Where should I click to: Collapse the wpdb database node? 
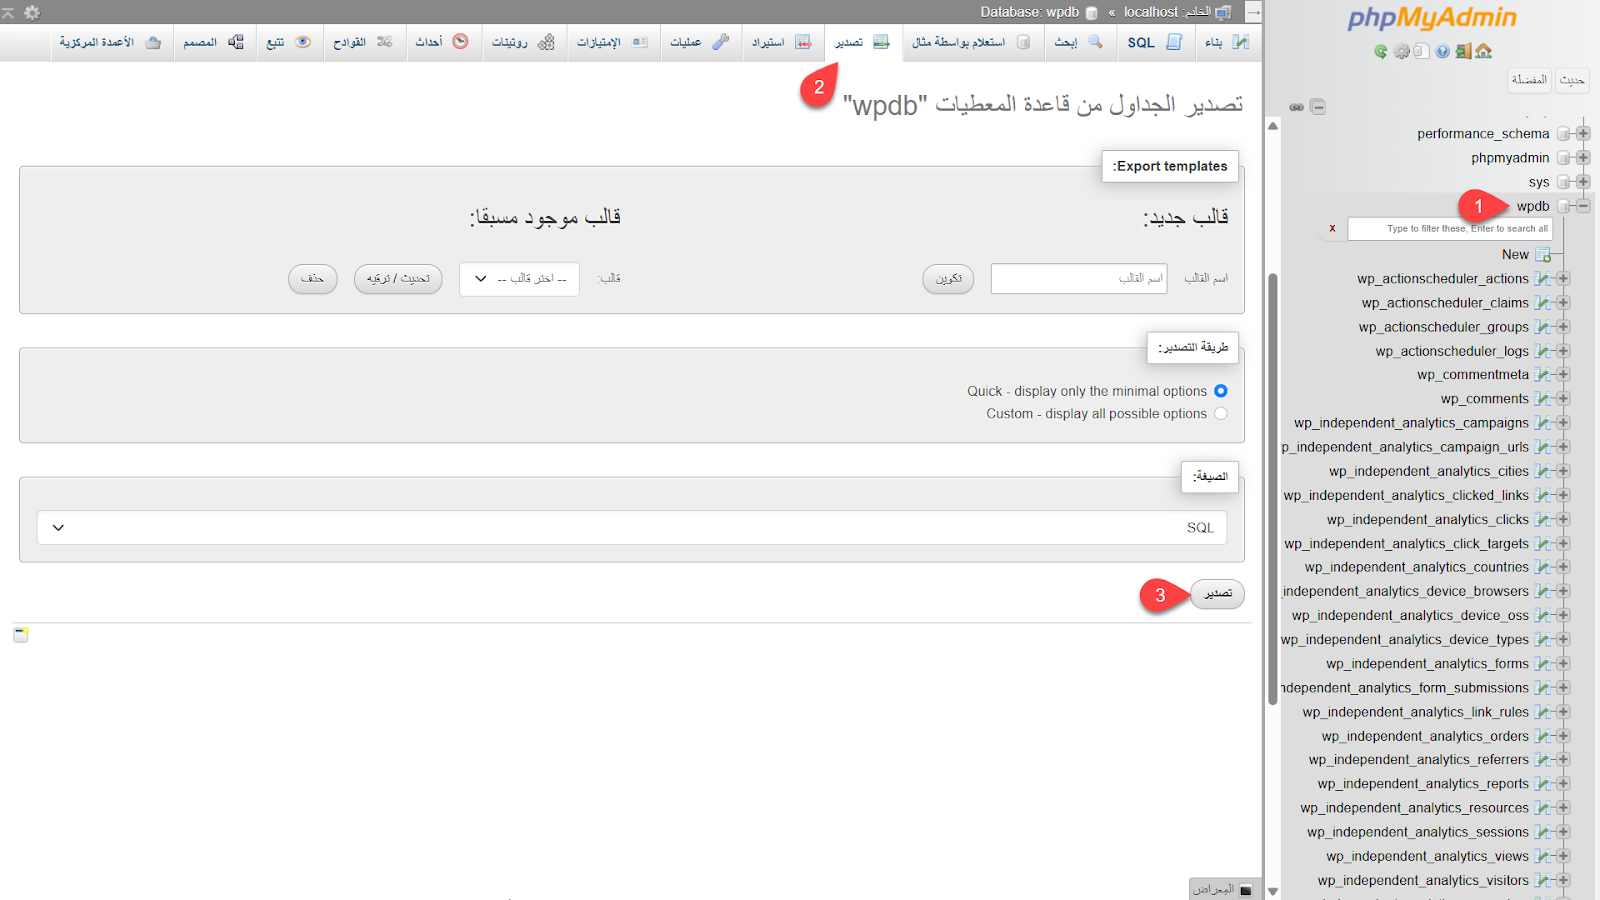pos(1583,206)
